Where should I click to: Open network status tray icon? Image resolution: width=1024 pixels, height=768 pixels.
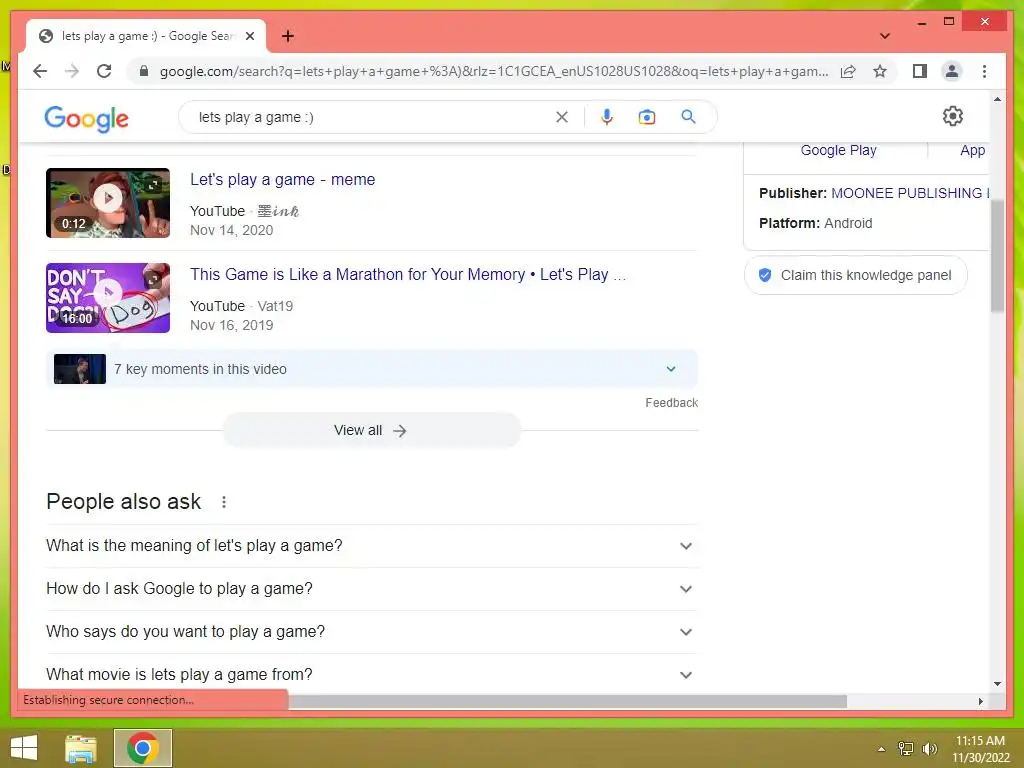[906, 749]
